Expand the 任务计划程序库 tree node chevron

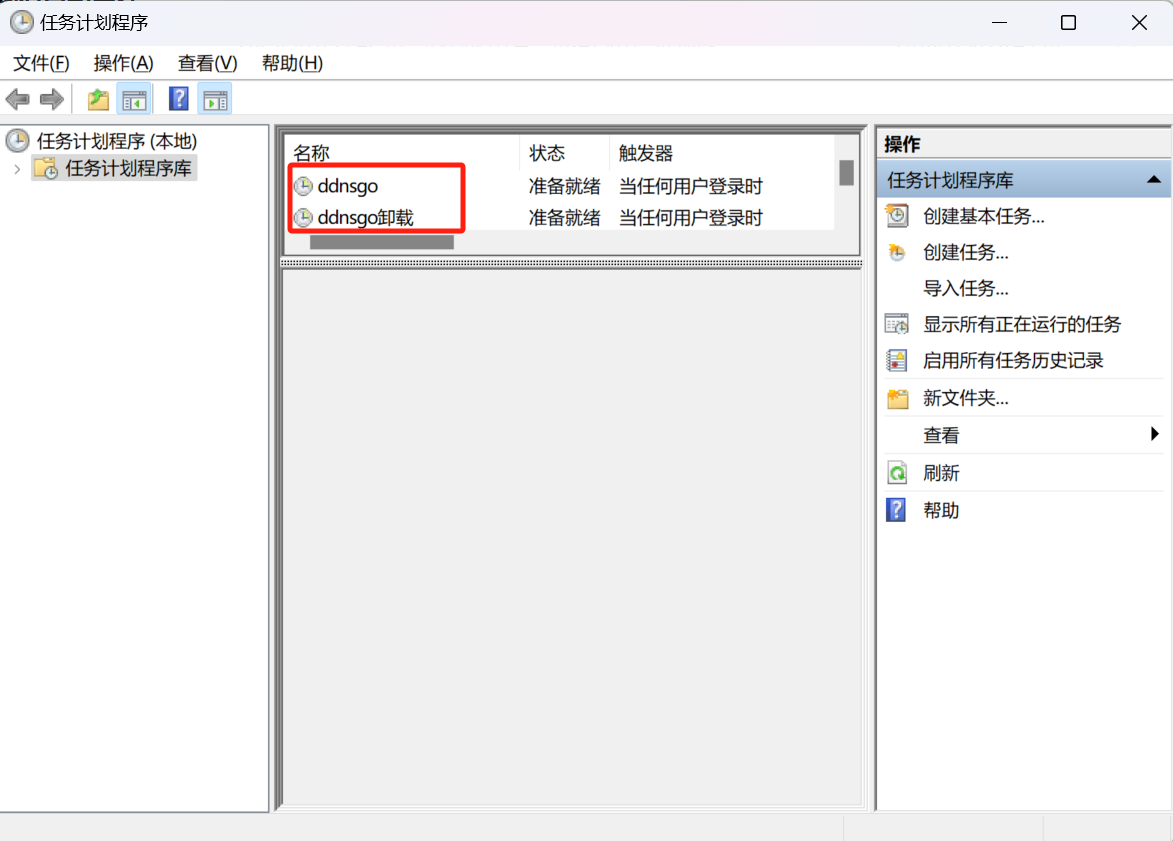click(17, 169)
